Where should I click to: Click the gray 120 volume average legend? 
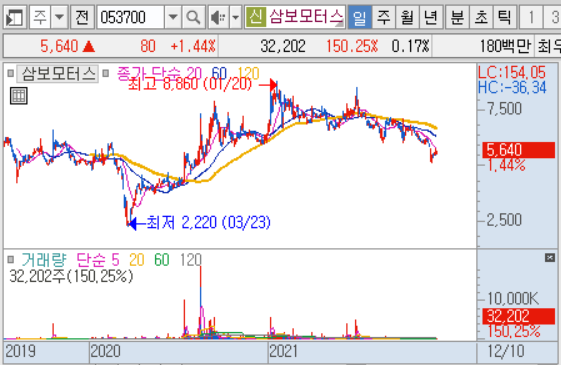point(191,260)
